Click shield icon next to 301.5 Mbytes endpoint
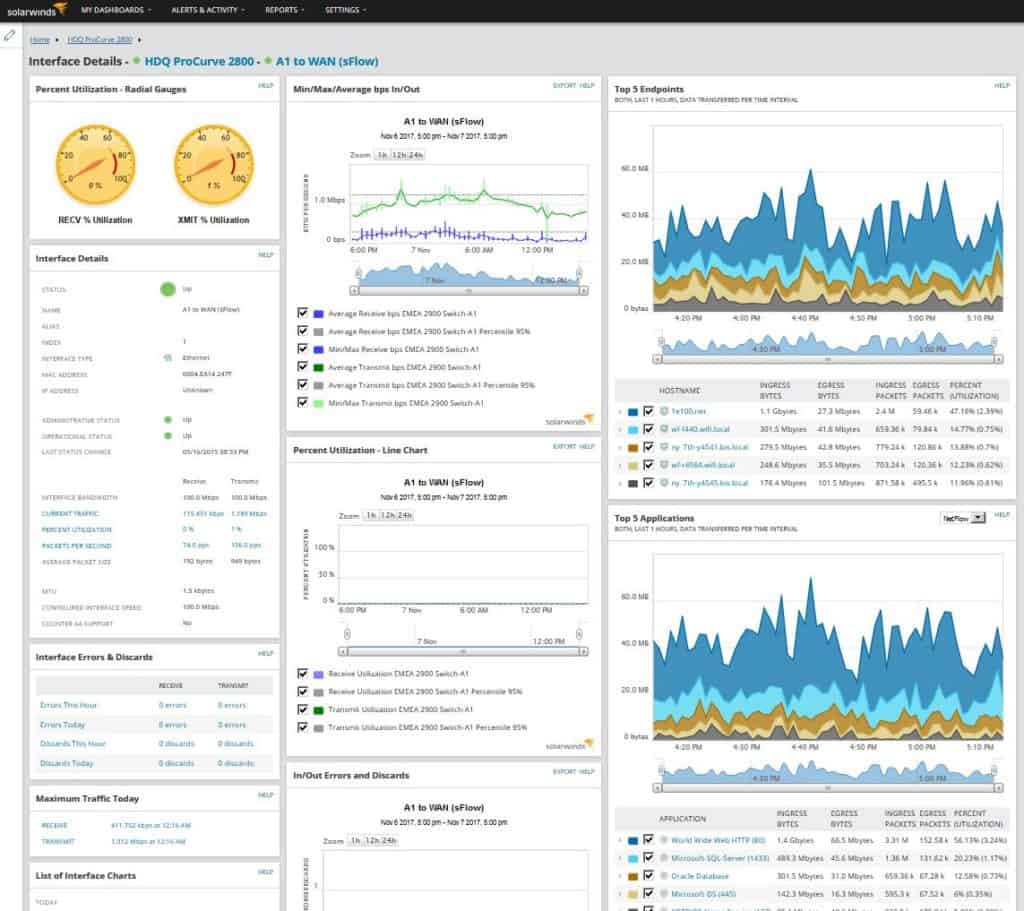The image size is (1024, 911). 664,429
